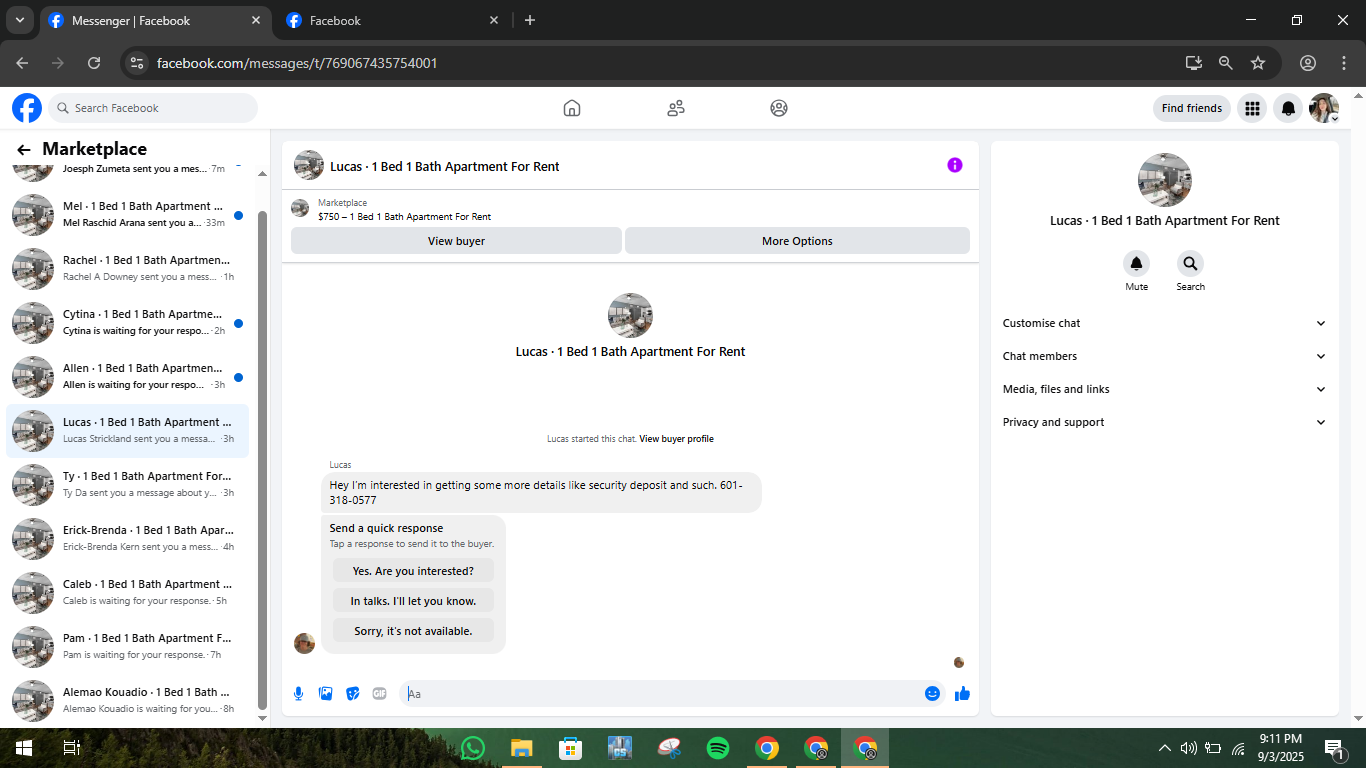Follow the View buyer profile link
Screen dimensions: 1366x768
point(676,439)
